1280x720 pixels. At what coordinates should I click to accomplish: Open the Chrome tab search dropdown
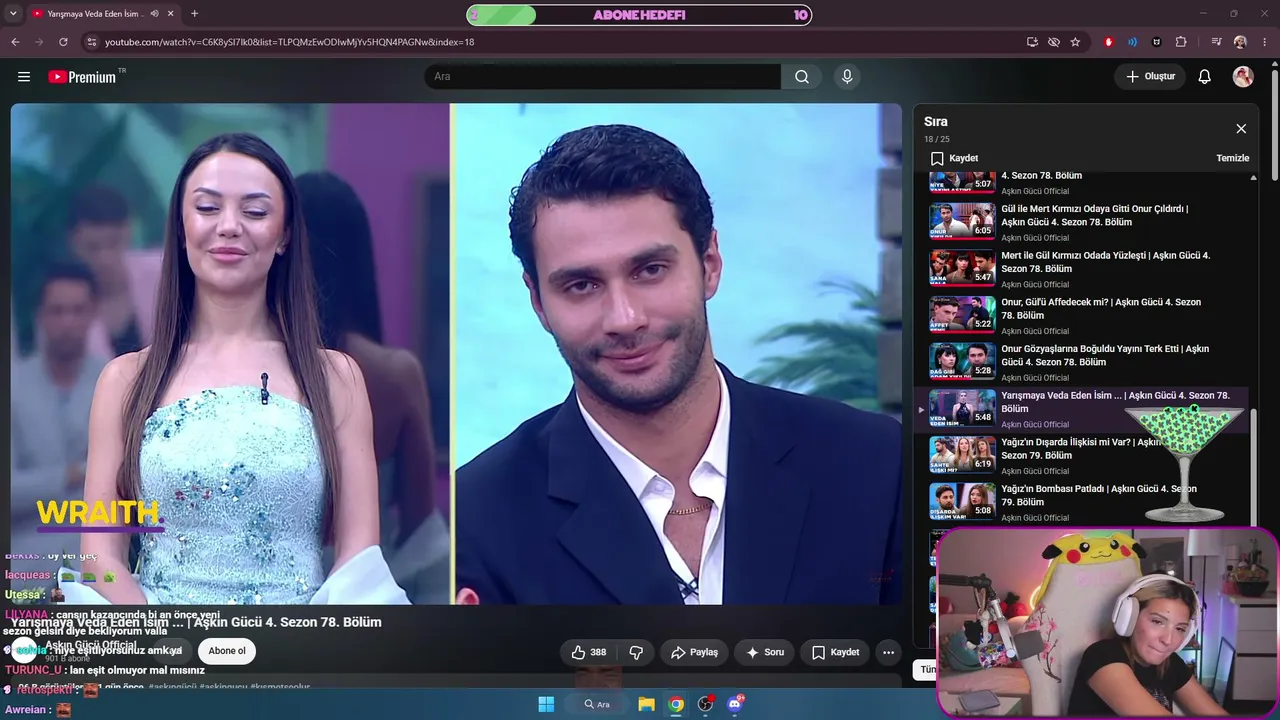[x=13, y=14]
